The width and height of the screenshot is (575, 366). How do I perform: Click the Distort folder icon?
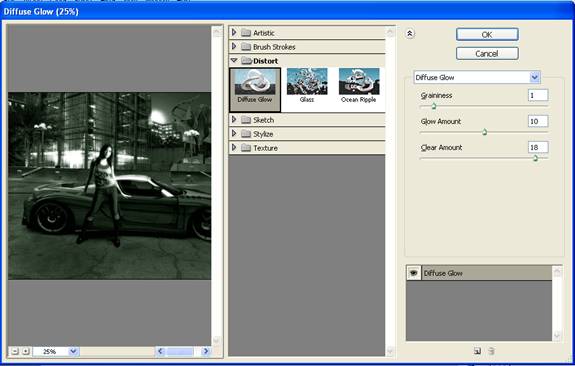coord(246,61)
